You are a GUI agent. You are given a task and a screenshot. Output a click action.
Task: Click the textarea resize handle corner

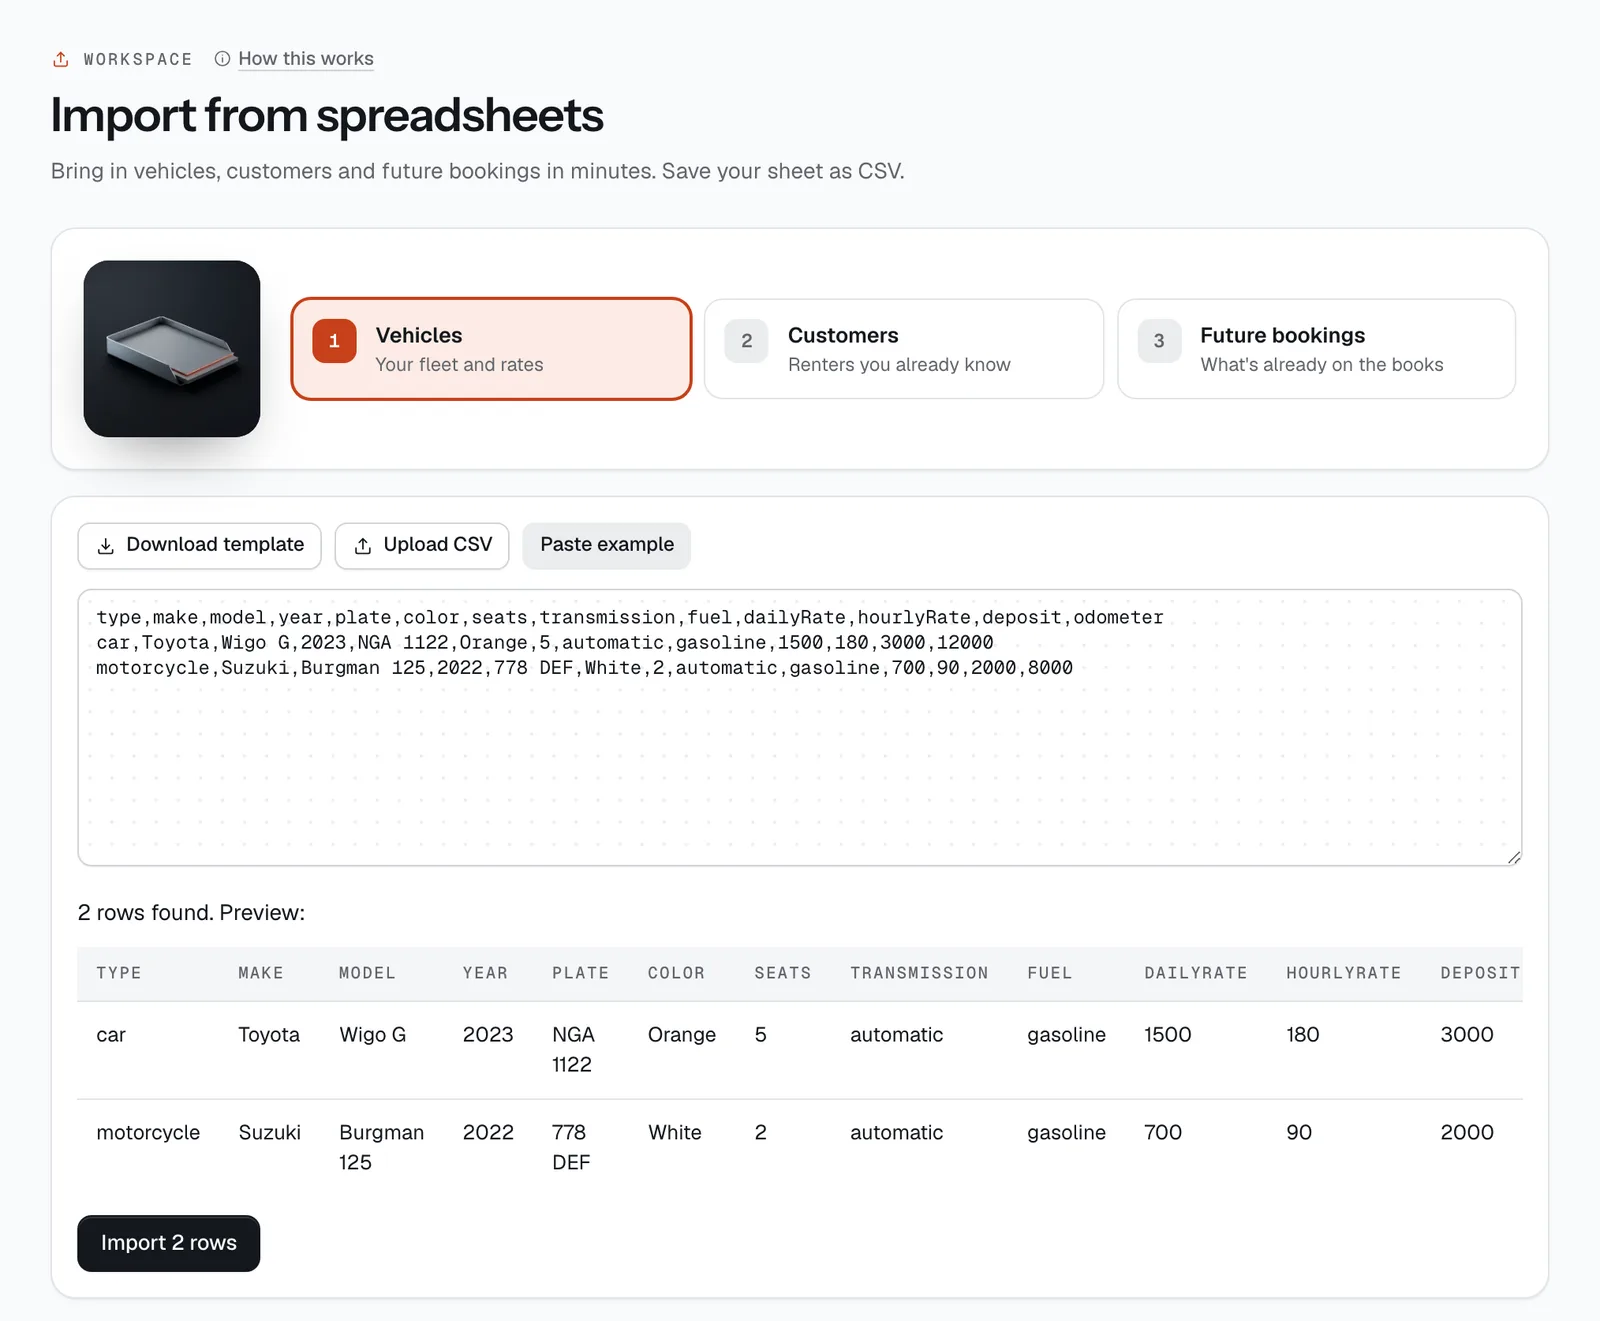click(x=1514, y=857)
